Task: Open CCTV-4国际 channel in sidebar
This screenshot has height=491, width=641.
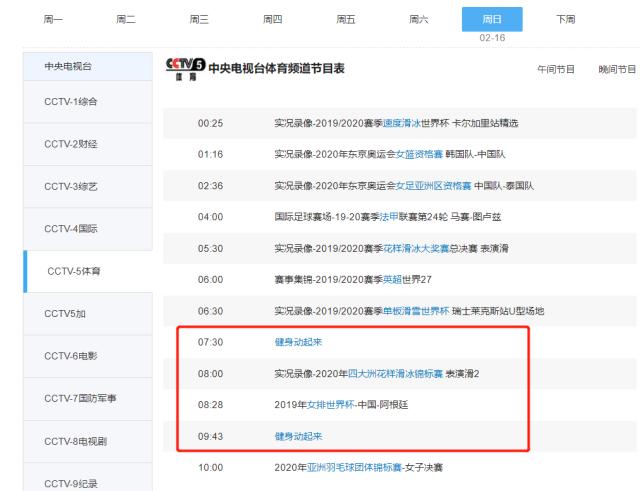Action: point(88,229)
